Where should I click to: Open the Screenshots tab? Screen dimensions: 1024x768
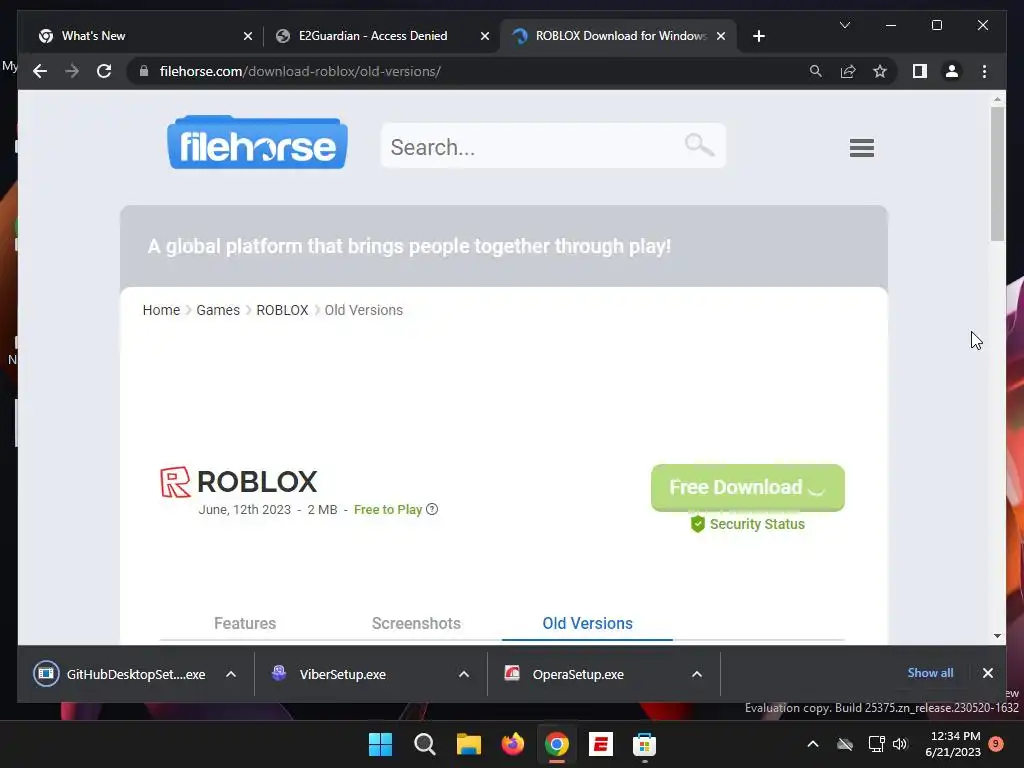point(416,623)
